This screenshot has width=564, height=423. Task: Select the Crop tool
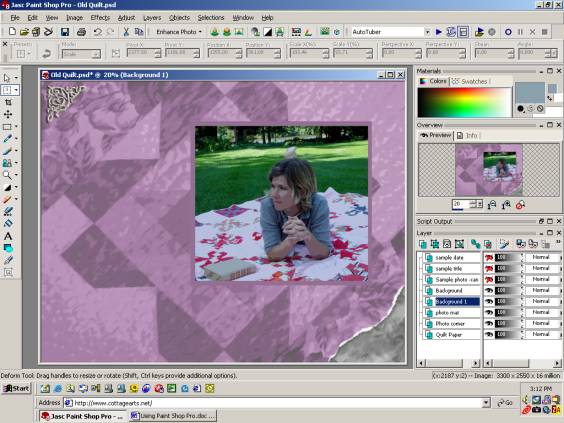click(x=8, y=102)
